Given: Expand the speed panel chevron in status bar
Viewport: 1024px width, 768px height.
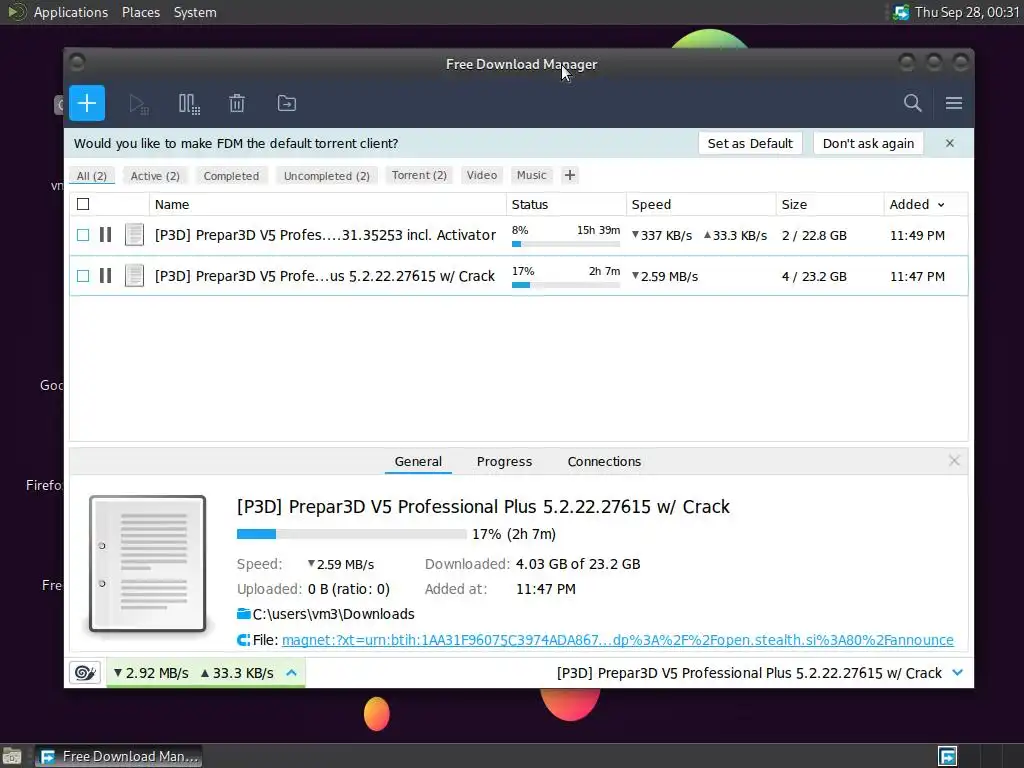Looking at the screenshot, I should [291, 673].
